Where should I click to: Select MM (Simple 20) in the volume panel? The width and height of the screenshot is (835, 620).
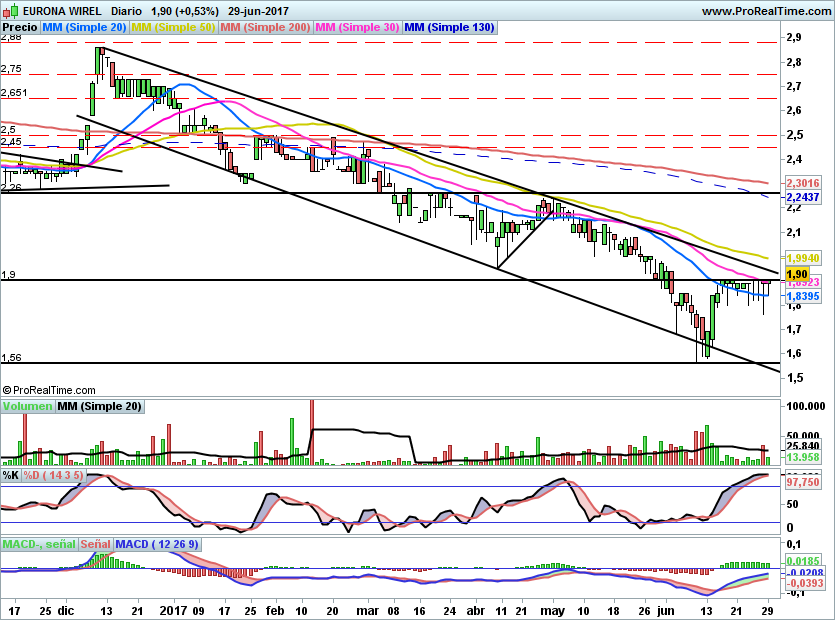pyautogui.click(x=100, y=407)
